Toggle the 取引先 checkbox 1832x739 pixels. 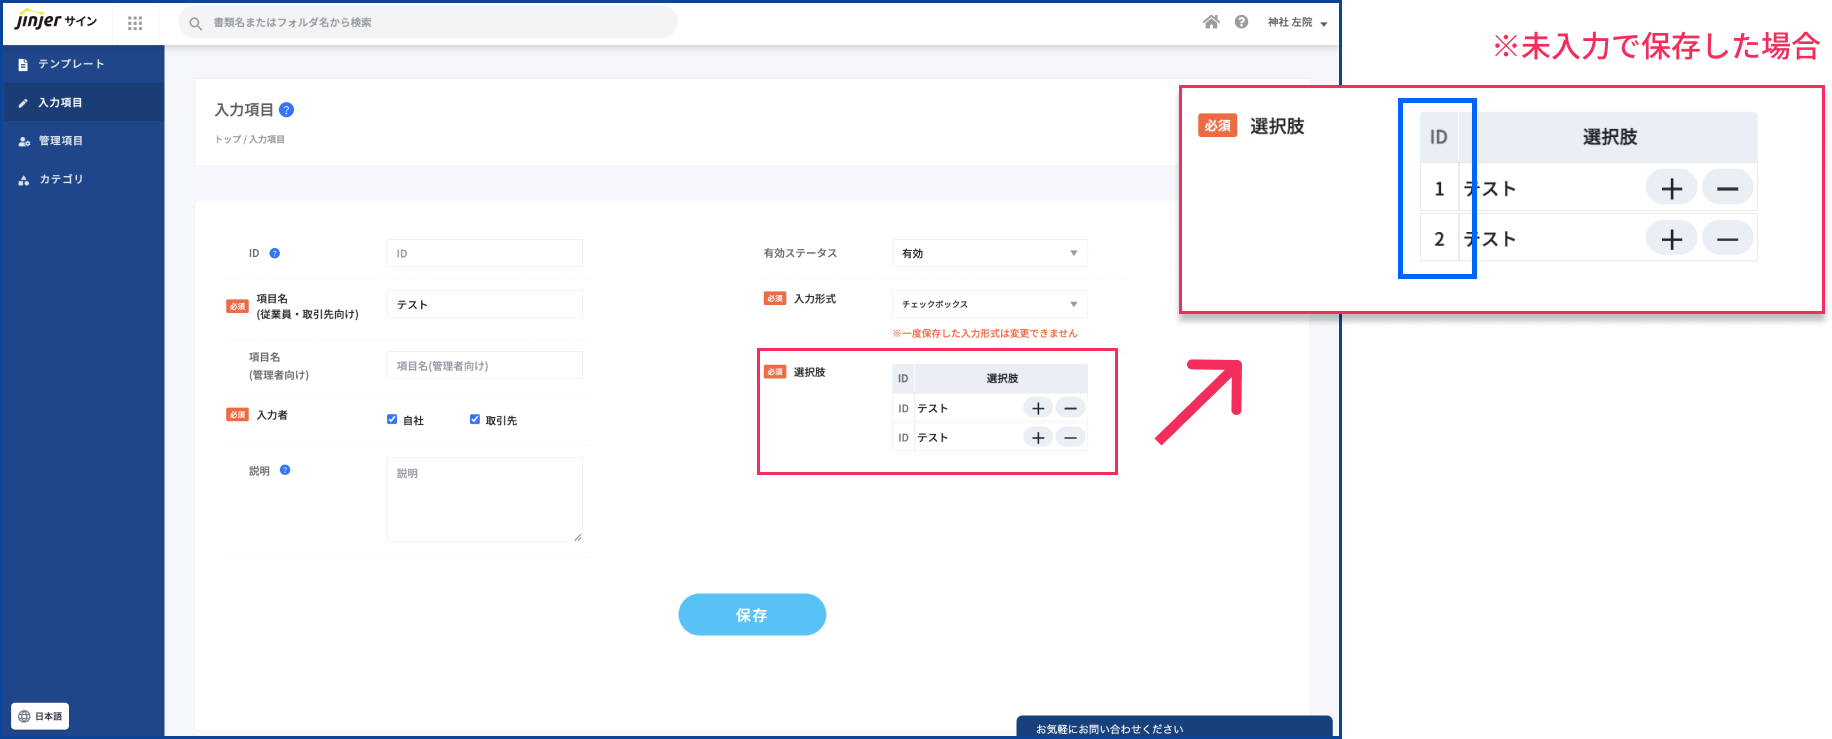(475, 420)
